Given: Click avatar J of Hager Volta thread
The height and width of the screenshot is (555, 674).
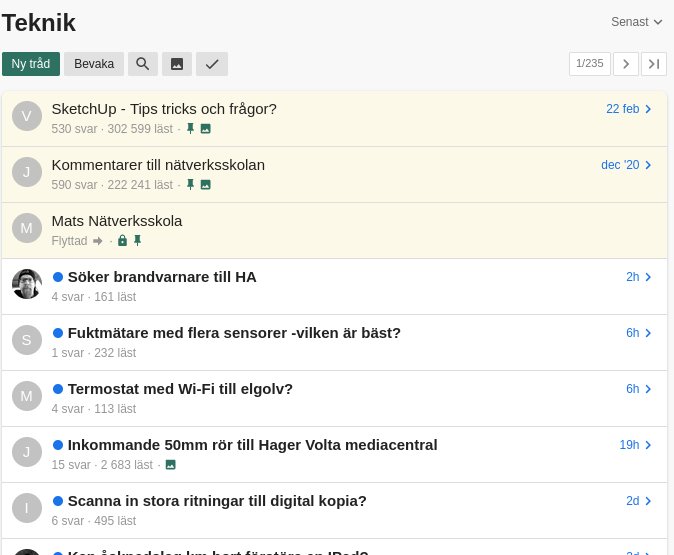Looking at the screenshot, I should tap(27, 452).
